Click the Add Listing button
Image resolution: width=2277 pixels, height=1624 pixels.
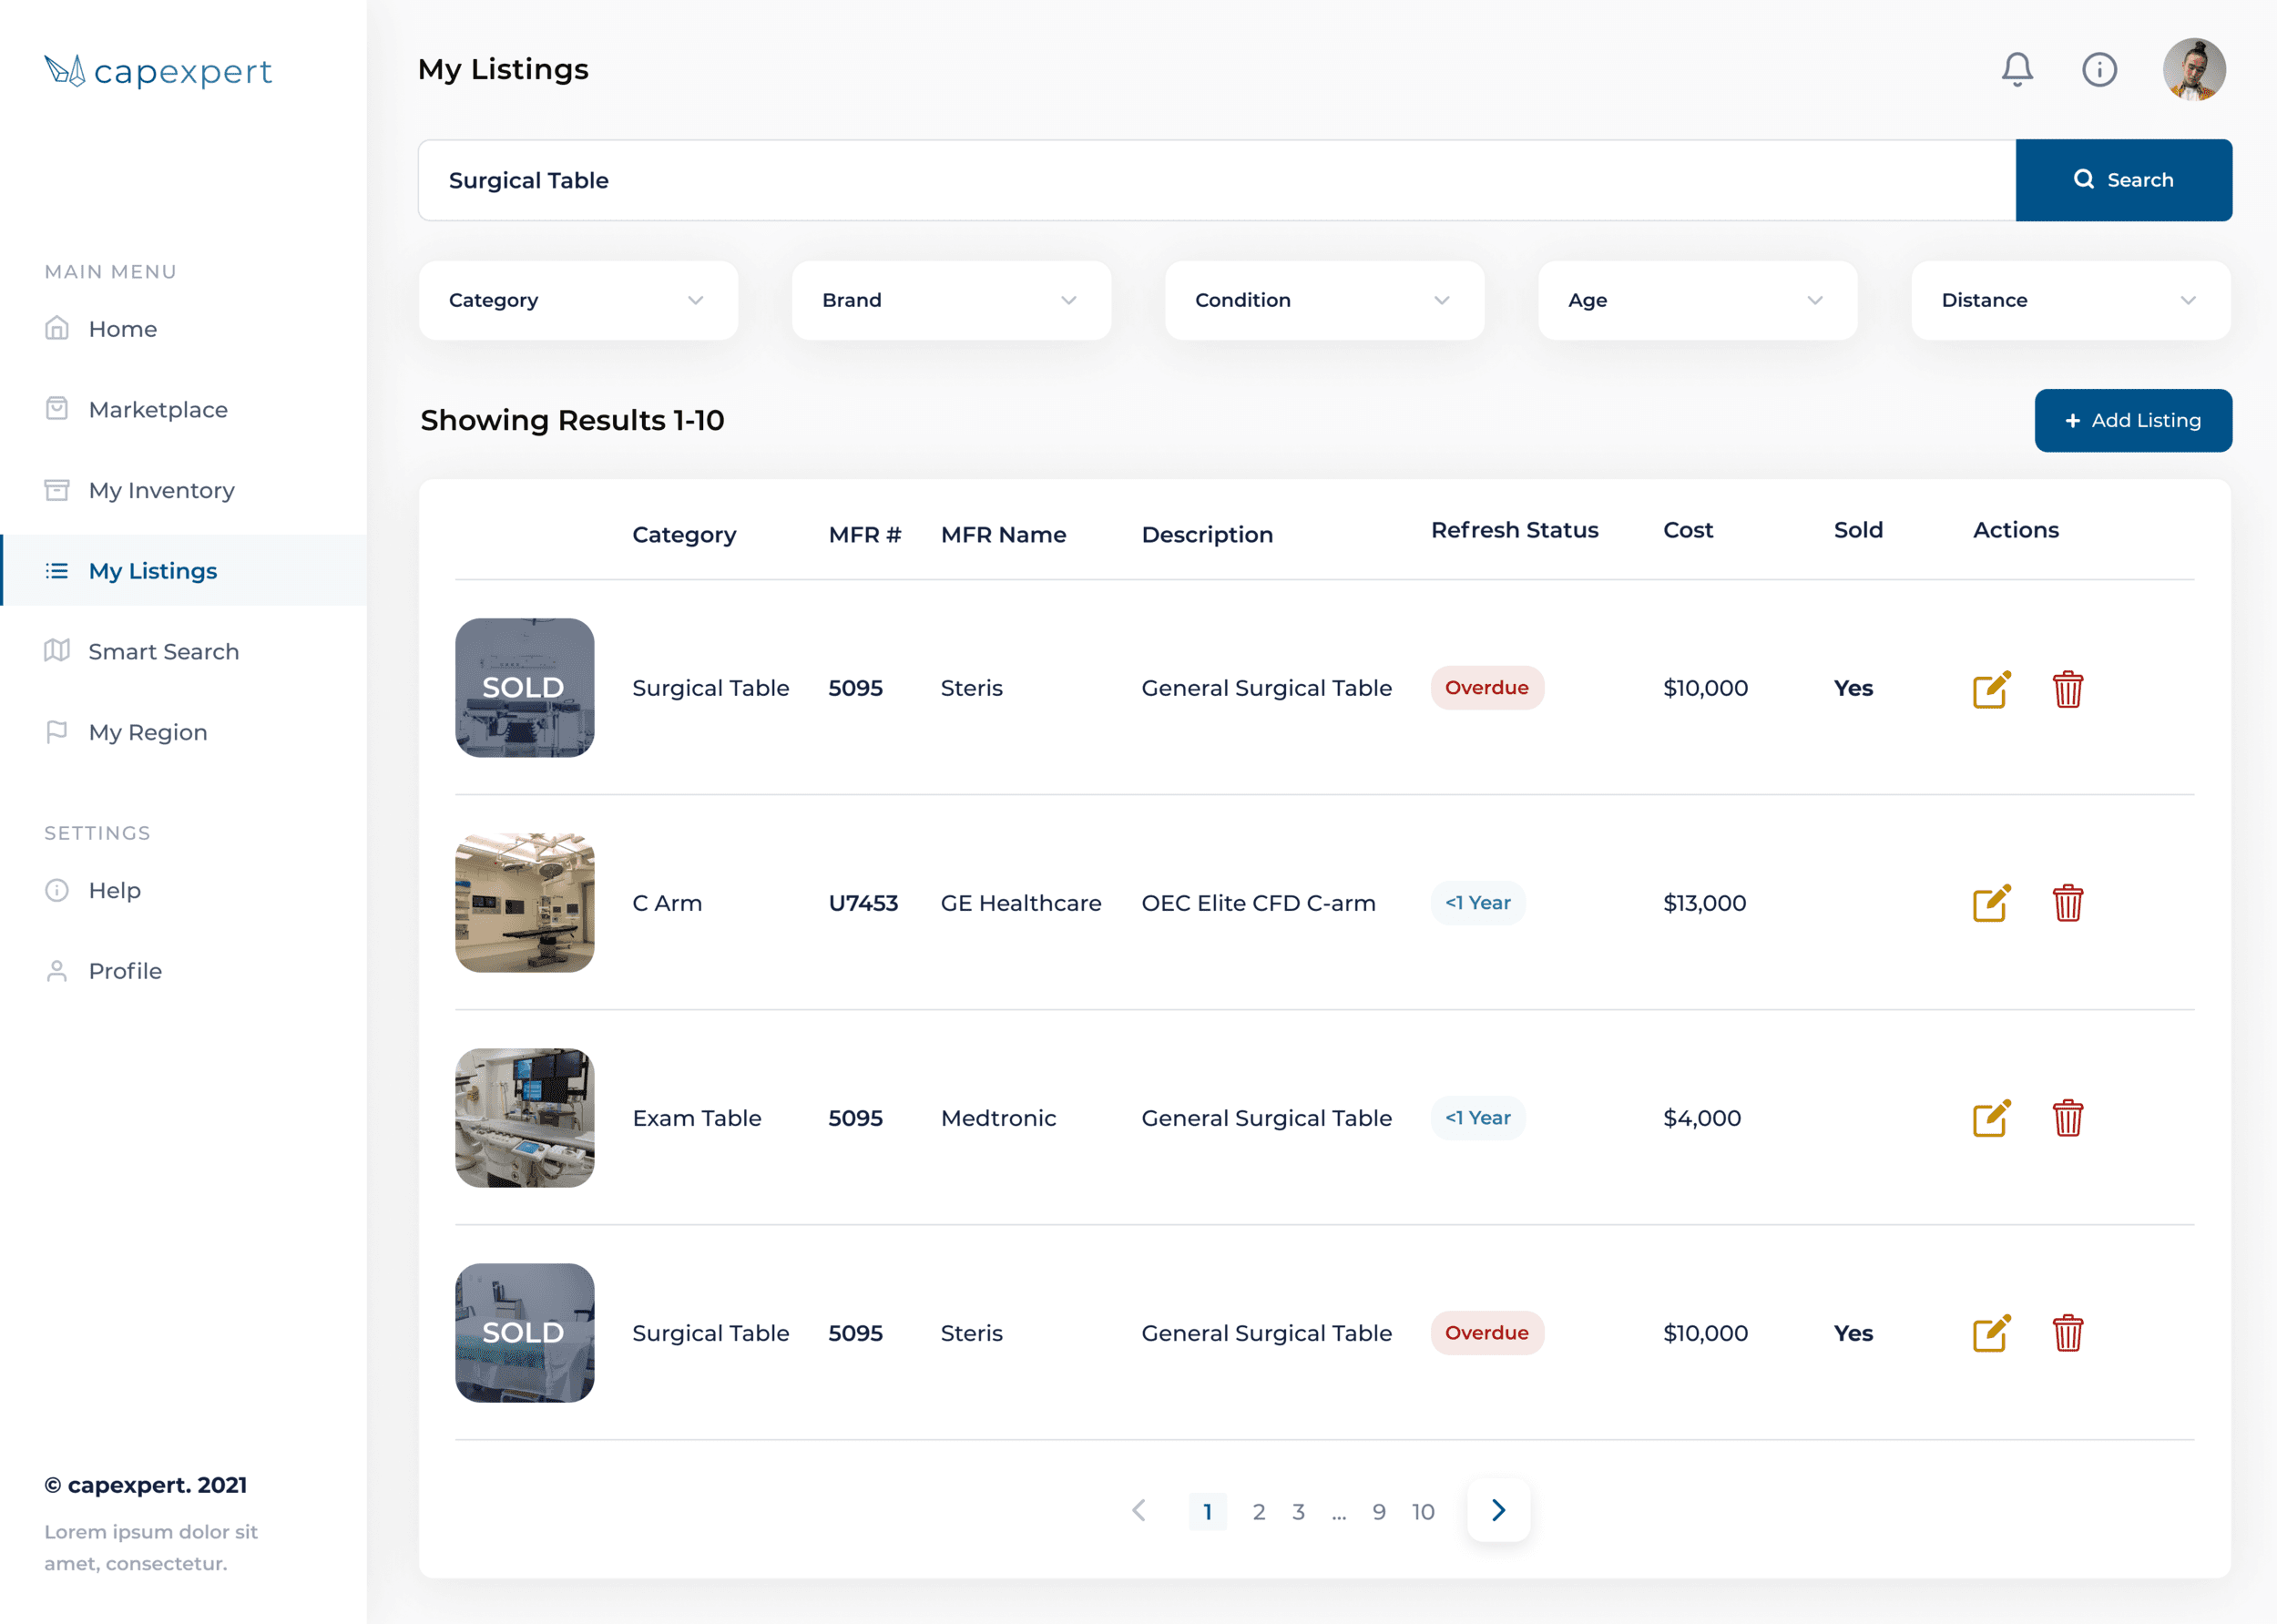pyautogui.click(x=2132, y=421)
